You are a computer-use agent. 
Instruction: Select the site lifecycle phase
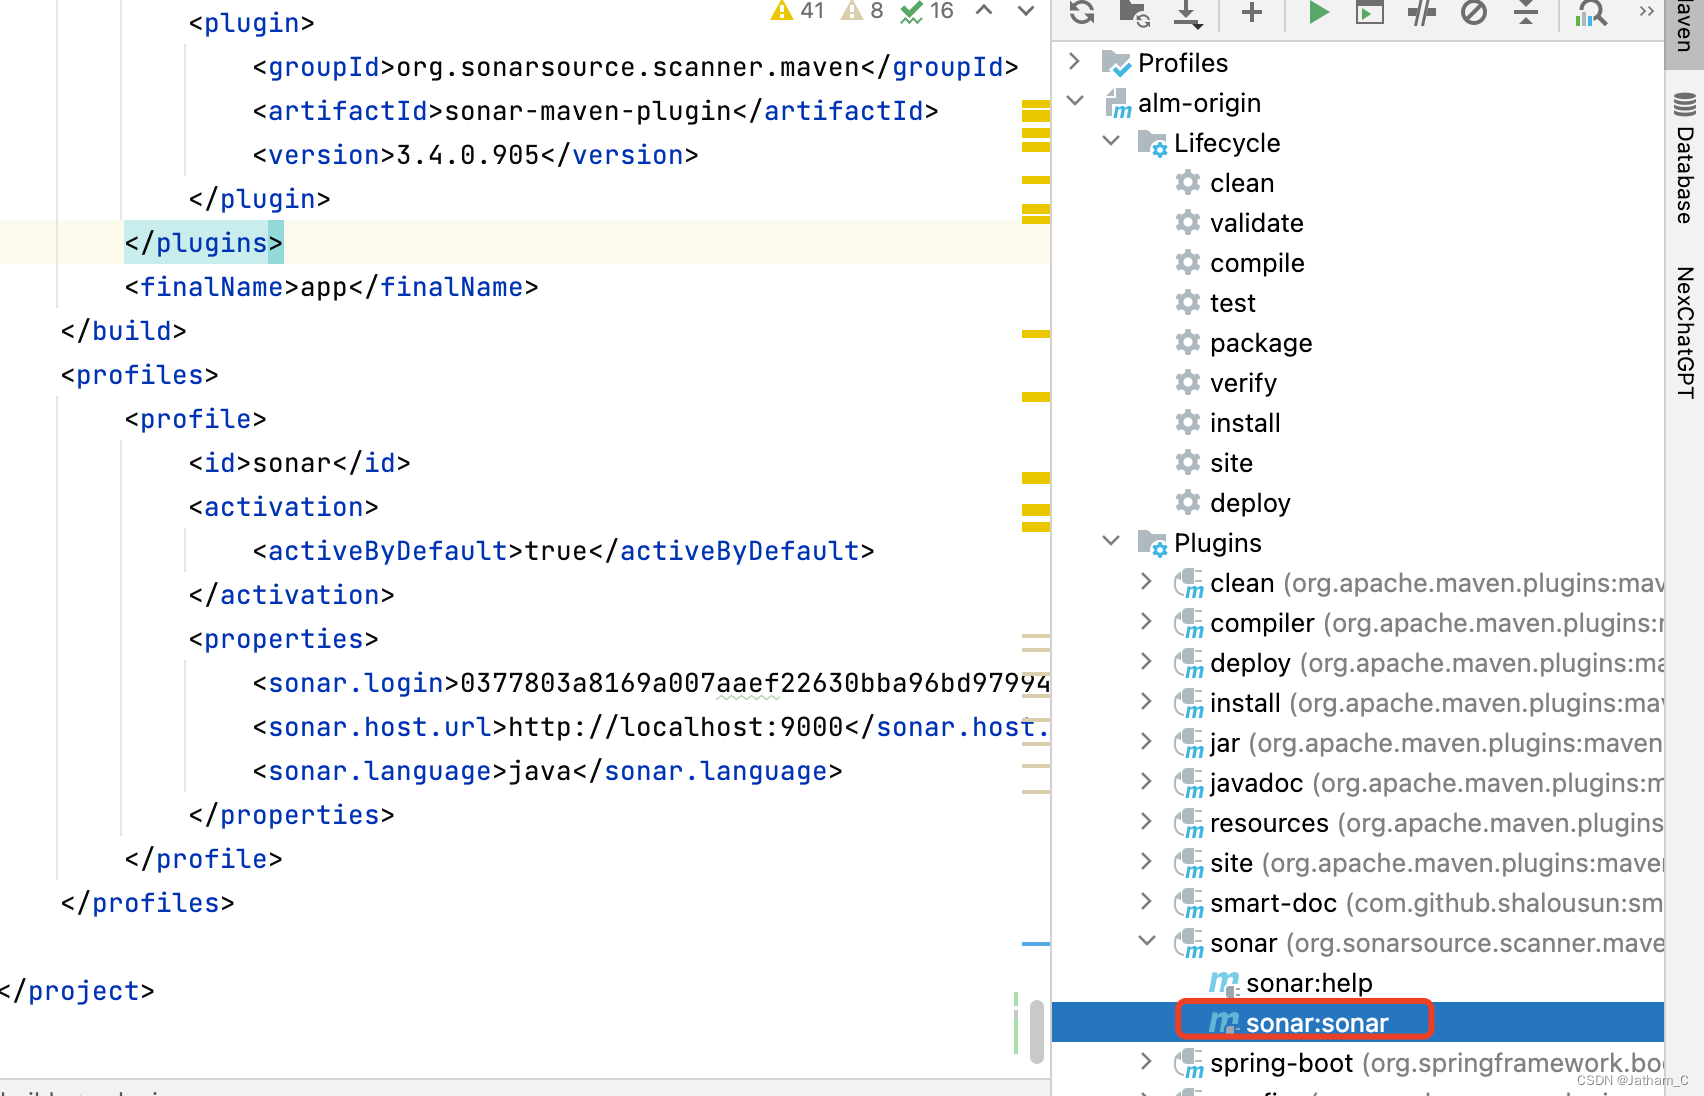tap(1231, 463)
